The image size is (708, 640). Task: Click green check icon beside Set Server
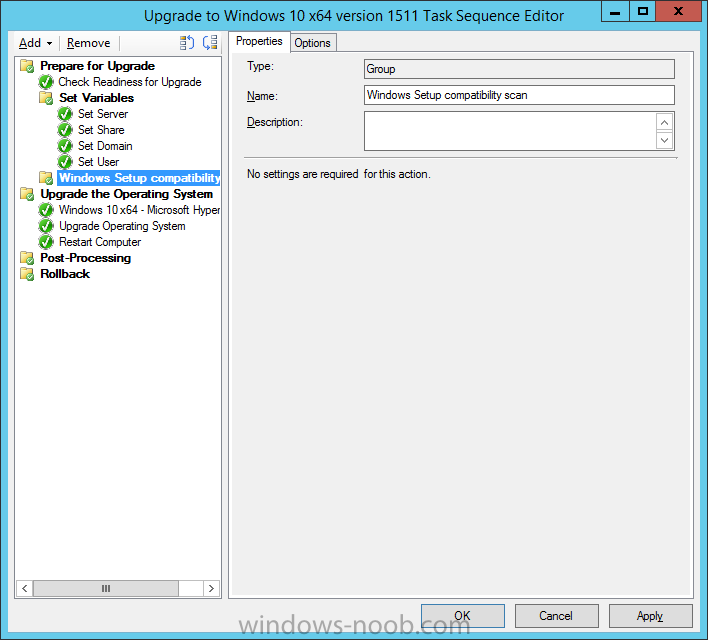pos(65,114)
